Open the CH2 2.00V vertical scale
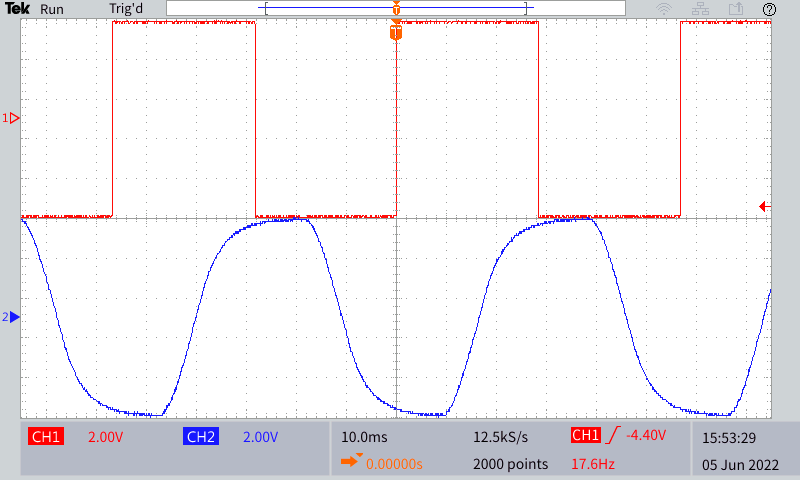 [x=260, y=437]
